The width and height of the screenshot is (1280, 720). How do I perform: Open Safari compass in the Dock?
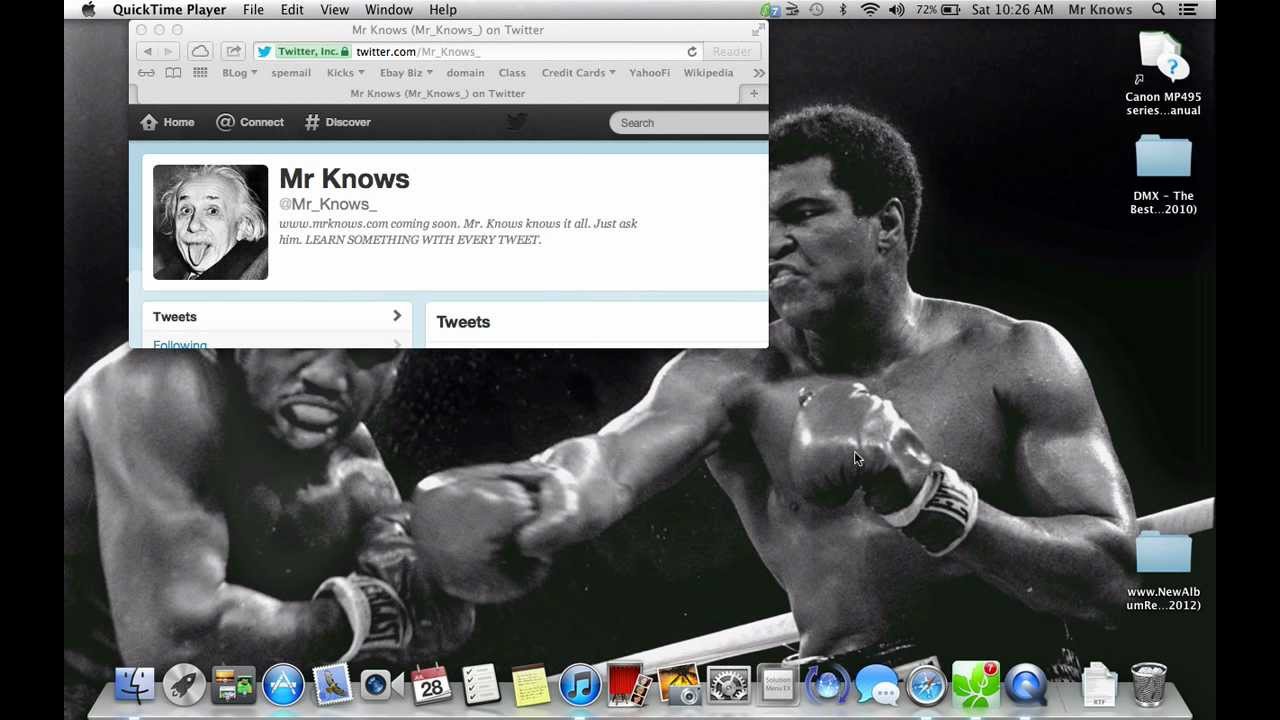click(x=926, y=685)
